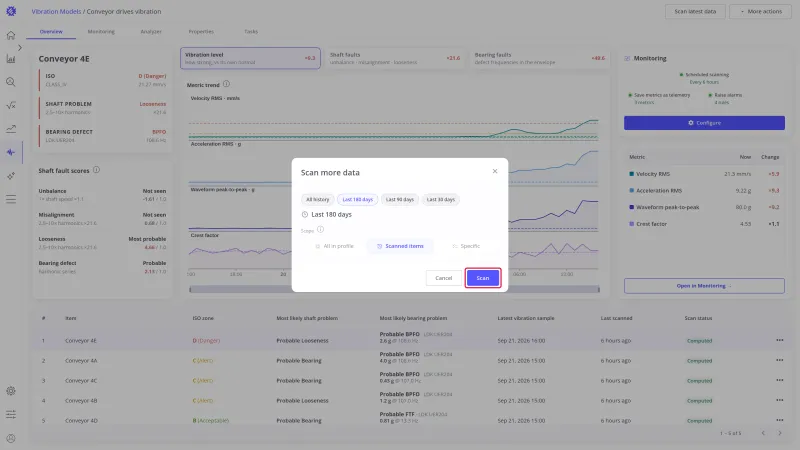The width and height of the screenshot is (800, 450).
Task: Click Velocity RMS color swatch in legend
Action: click(632, 174)
